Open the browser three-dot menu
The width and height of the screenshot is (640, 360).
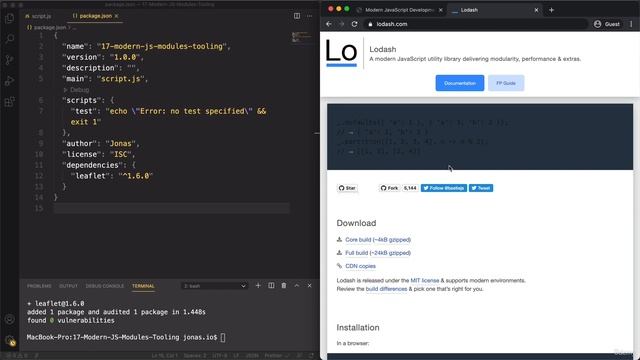click(x=631, y=24)
